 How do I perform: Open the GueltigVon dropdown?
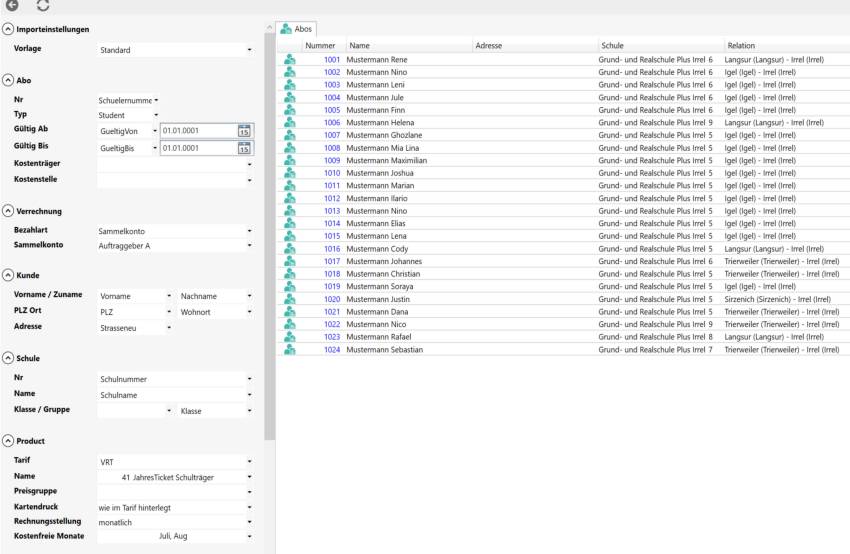pyautogui.click(x=128, y=131)
